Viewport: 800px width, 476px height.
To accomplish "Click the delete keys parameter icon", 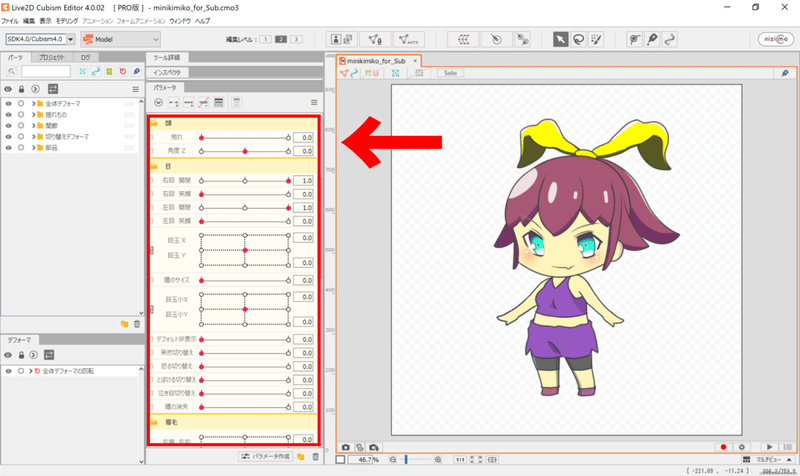I will 204,103.
